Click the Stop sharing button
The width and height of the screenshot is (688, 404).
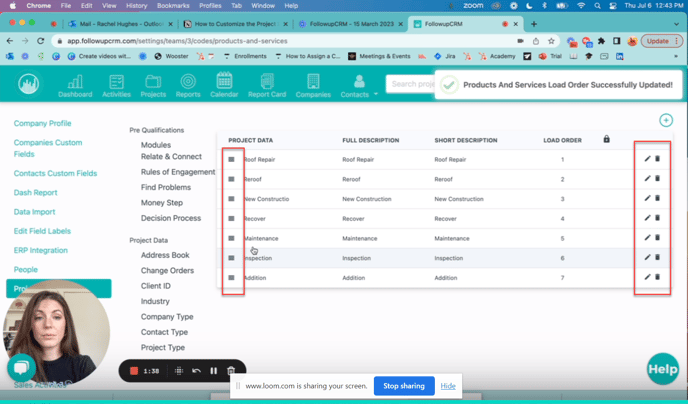(x=404, y=386)
